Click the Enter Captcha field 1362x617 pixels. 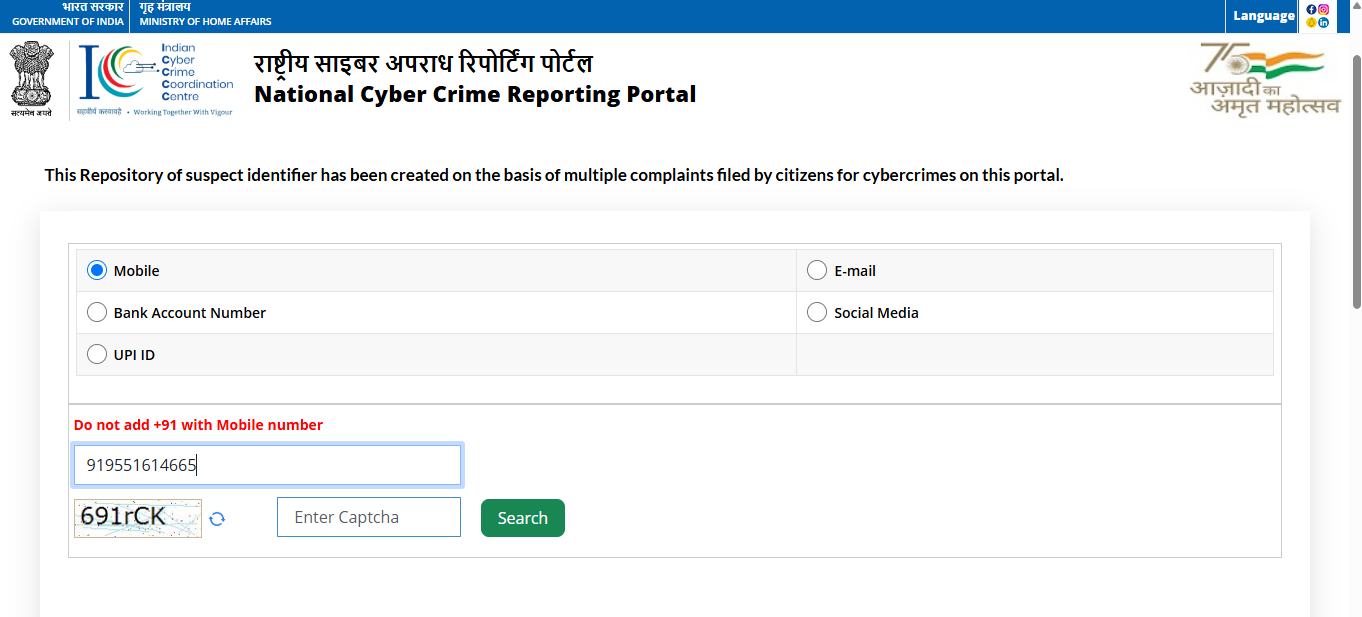[x=368, y=517]
